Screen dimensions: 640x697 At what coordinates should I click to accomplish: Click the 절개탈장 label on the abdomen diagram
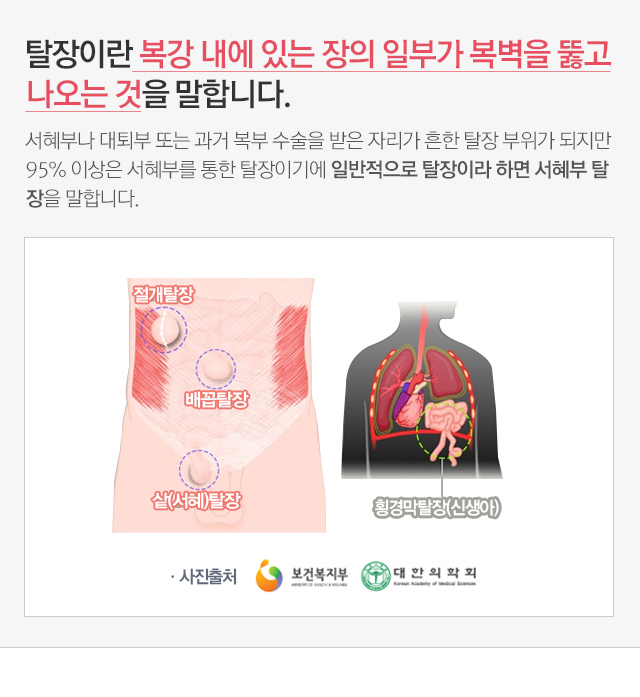[163, 294]
